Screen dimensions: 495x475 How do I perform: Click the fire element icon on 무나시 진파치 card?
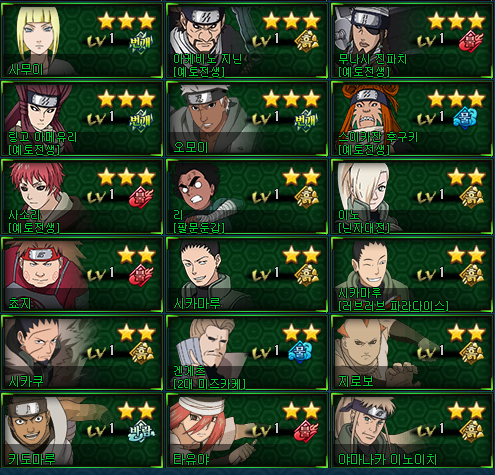click(471, 42)
